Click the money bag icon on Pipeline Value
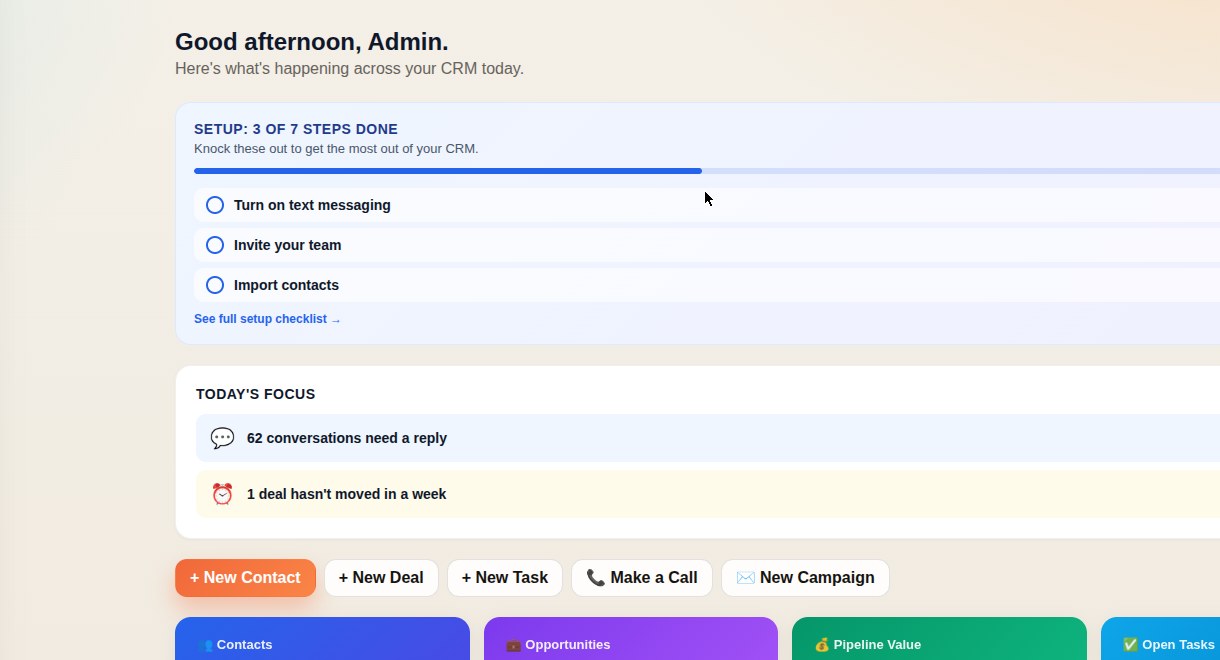This screenshot has height=660, width=1220. tap(822, 645)
